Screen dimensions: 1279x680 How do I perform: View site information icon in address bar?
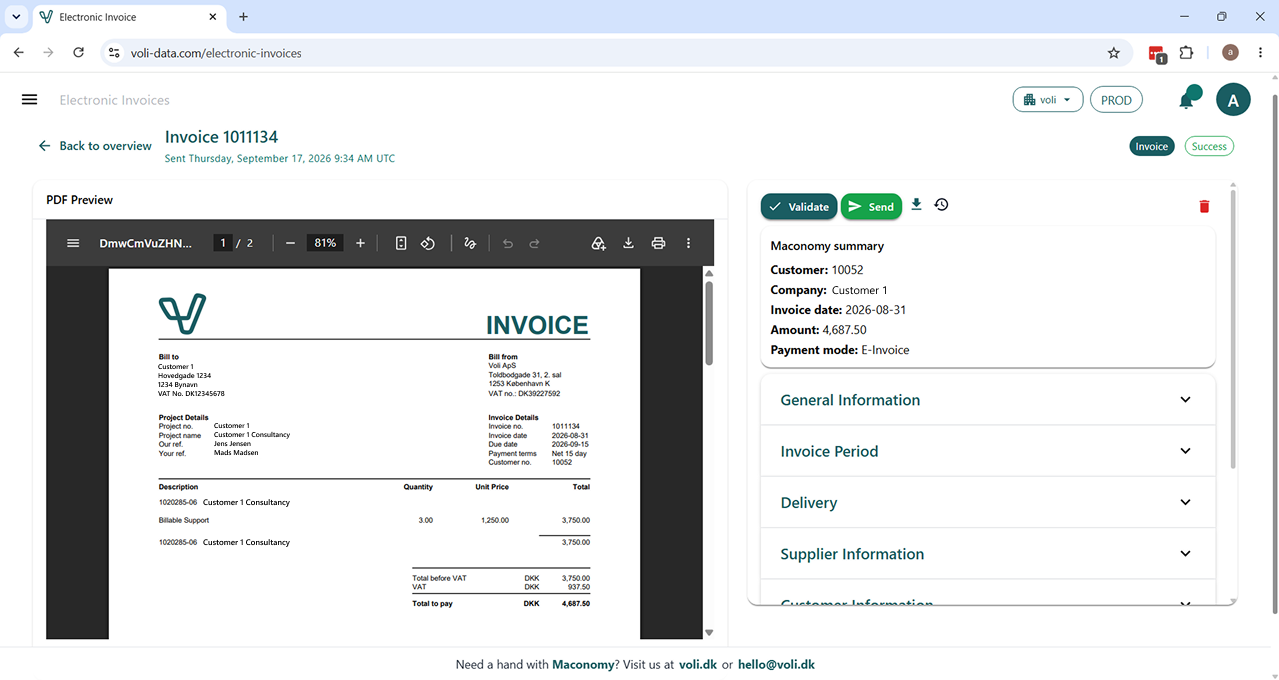pyautogui.click(x=114, y=53)
